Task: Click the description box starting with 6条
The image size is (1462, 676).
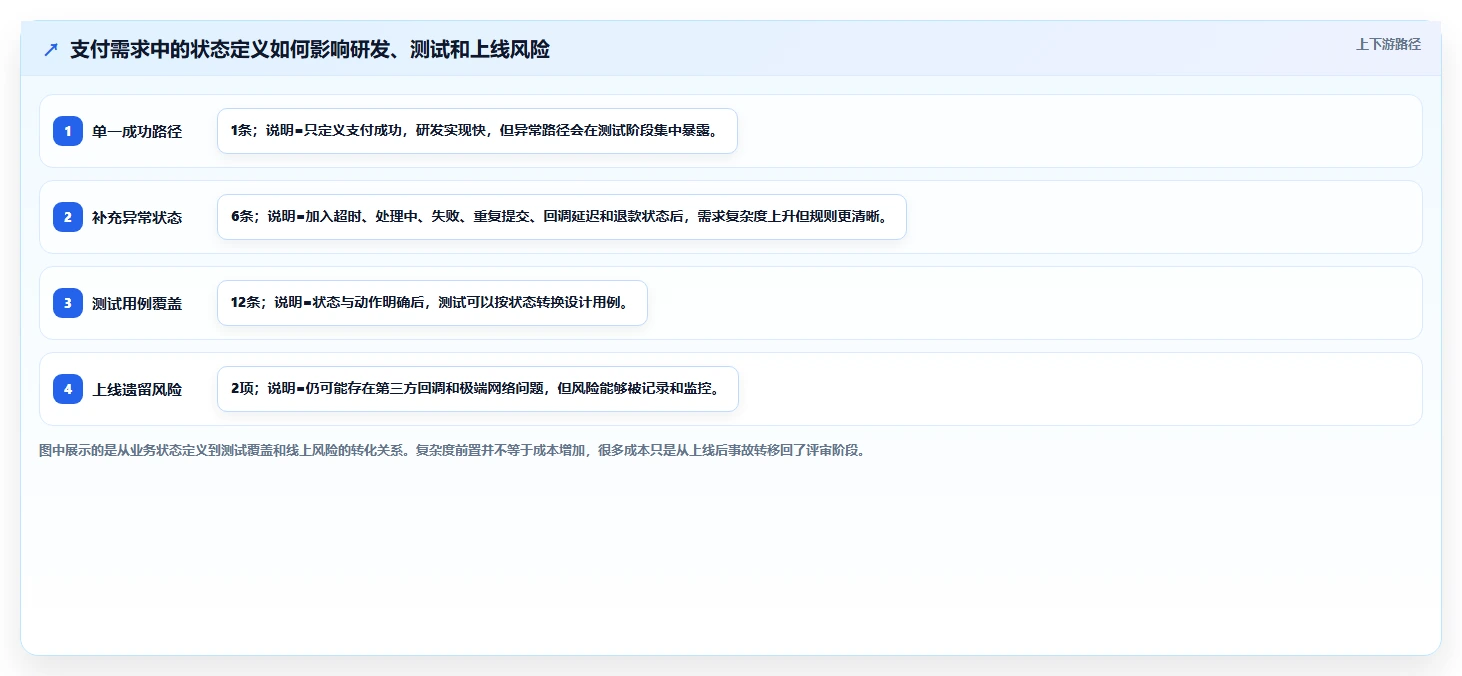Action: point(562,217)
